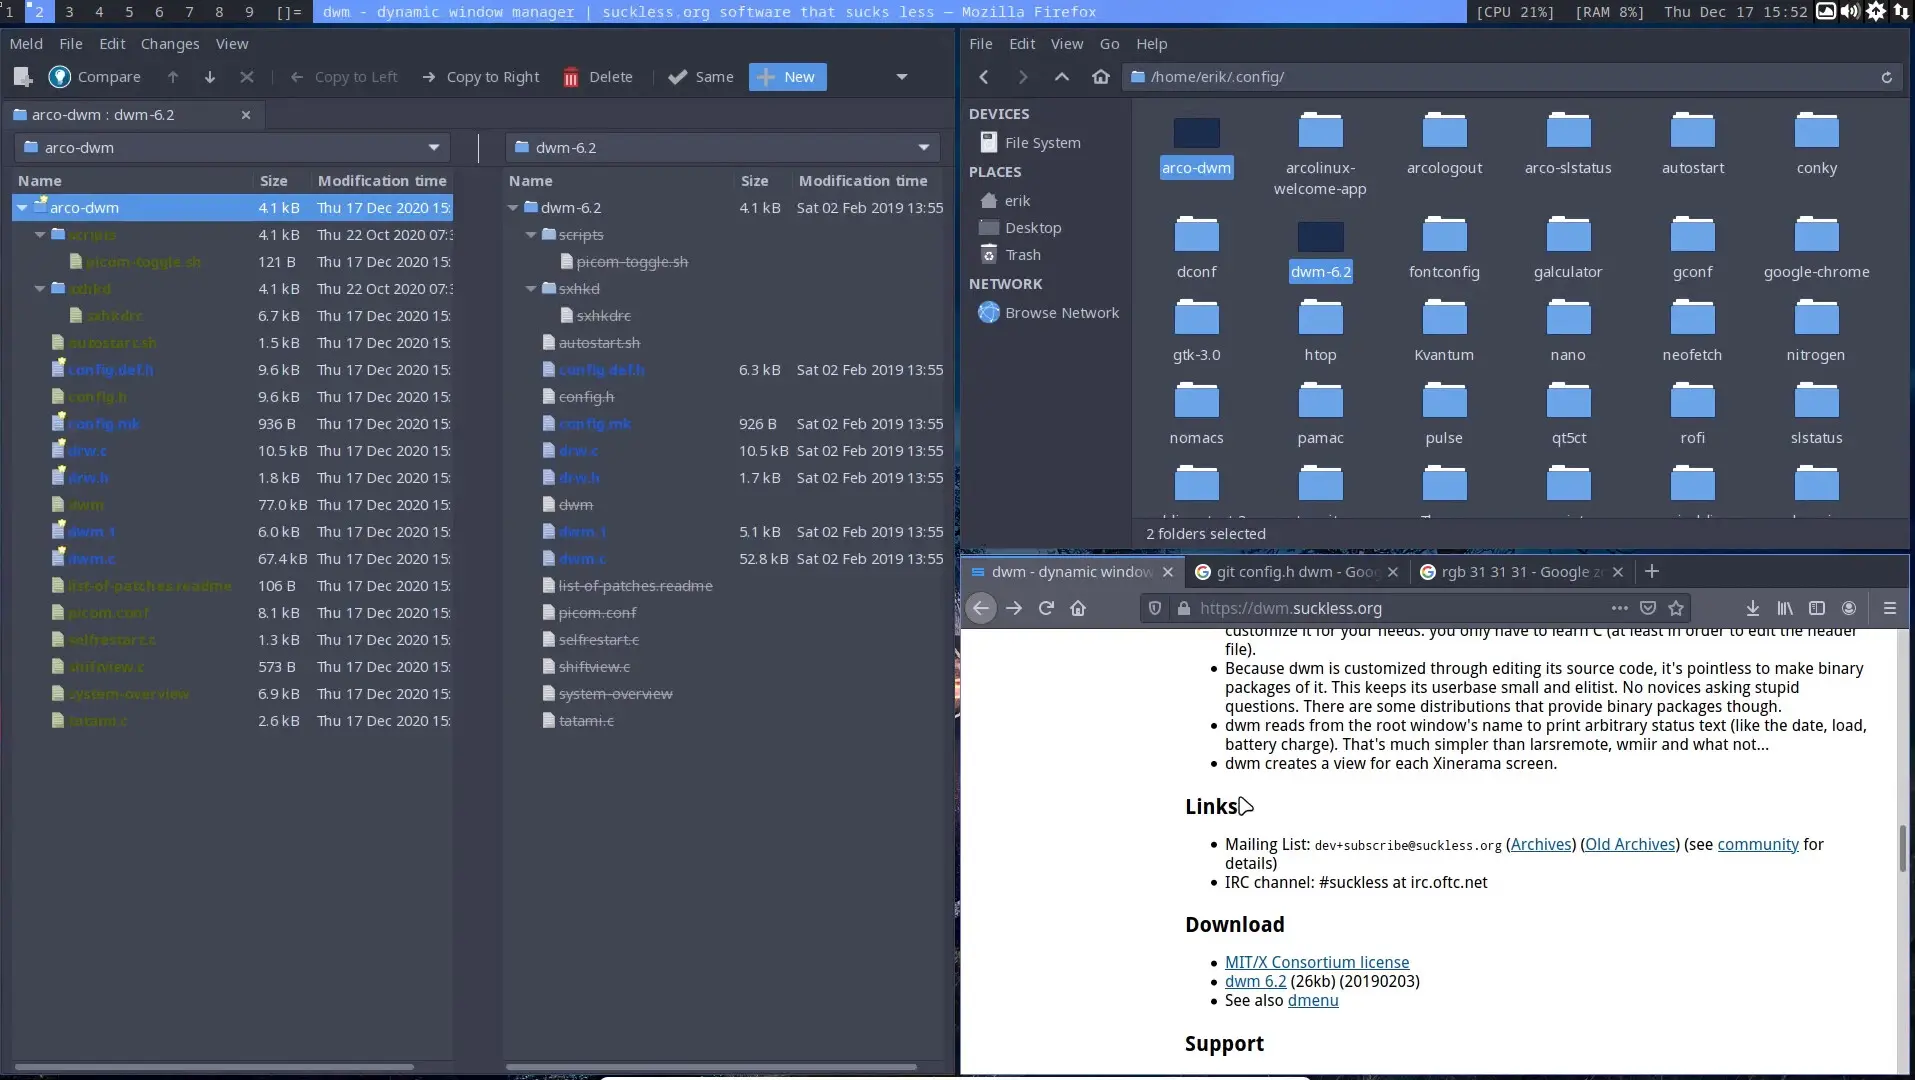Screen dimensions: 1915x1080
Task: Toggle the Same filter in Meld
Action: [x=701, y=77]
